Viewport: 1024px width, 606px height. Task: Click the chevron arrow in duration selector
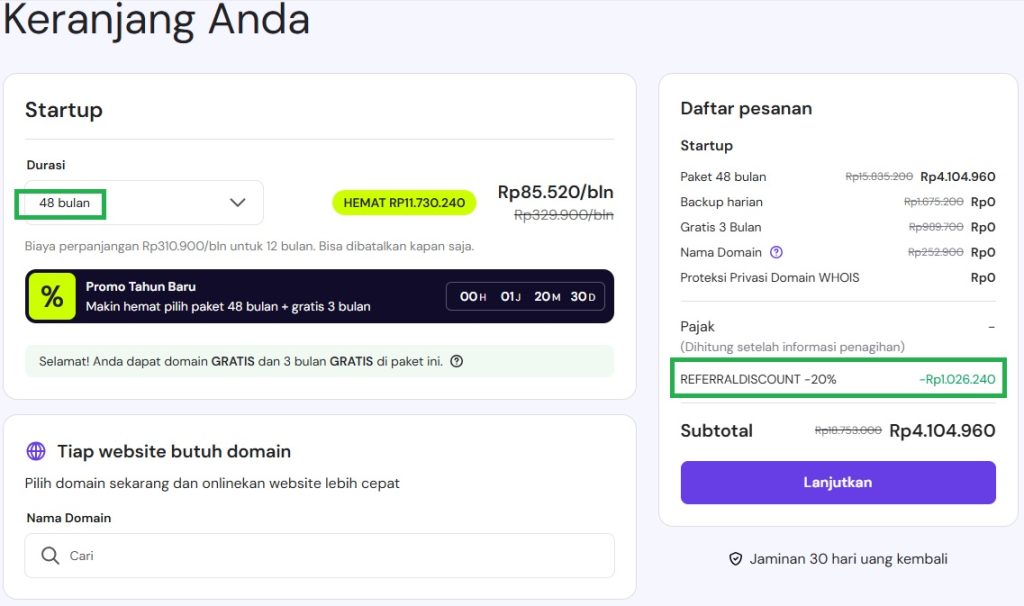pos(238,203)
